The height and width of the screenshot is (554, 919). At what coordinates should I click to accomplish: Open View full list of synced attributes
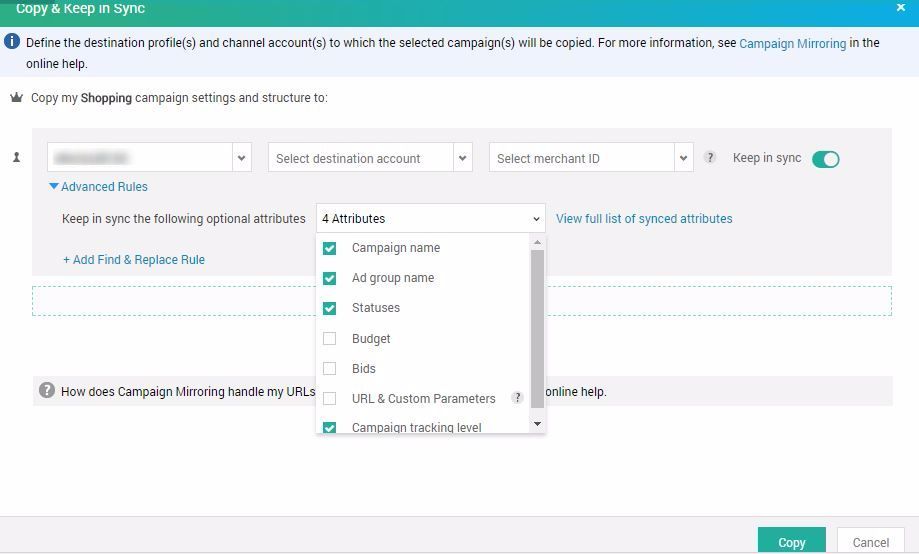coord(644,219)
